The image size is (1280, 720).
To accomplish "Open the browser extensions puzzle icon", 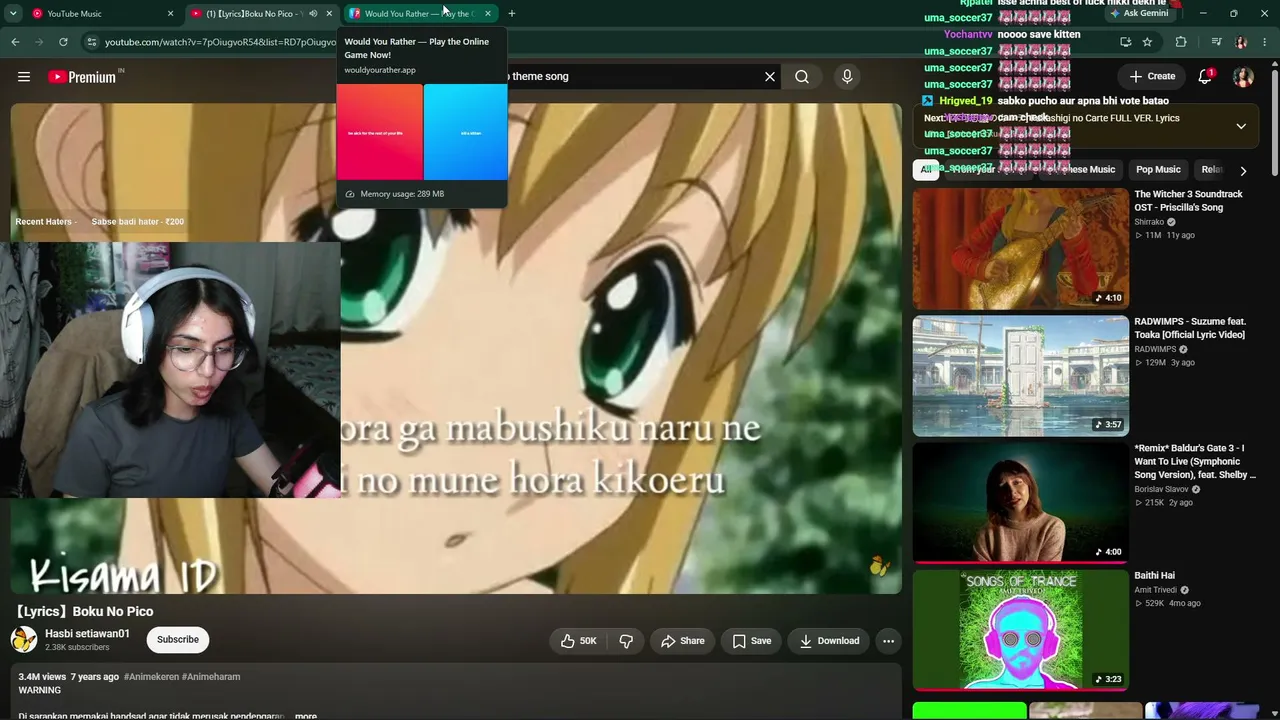I will (1181, 42).
